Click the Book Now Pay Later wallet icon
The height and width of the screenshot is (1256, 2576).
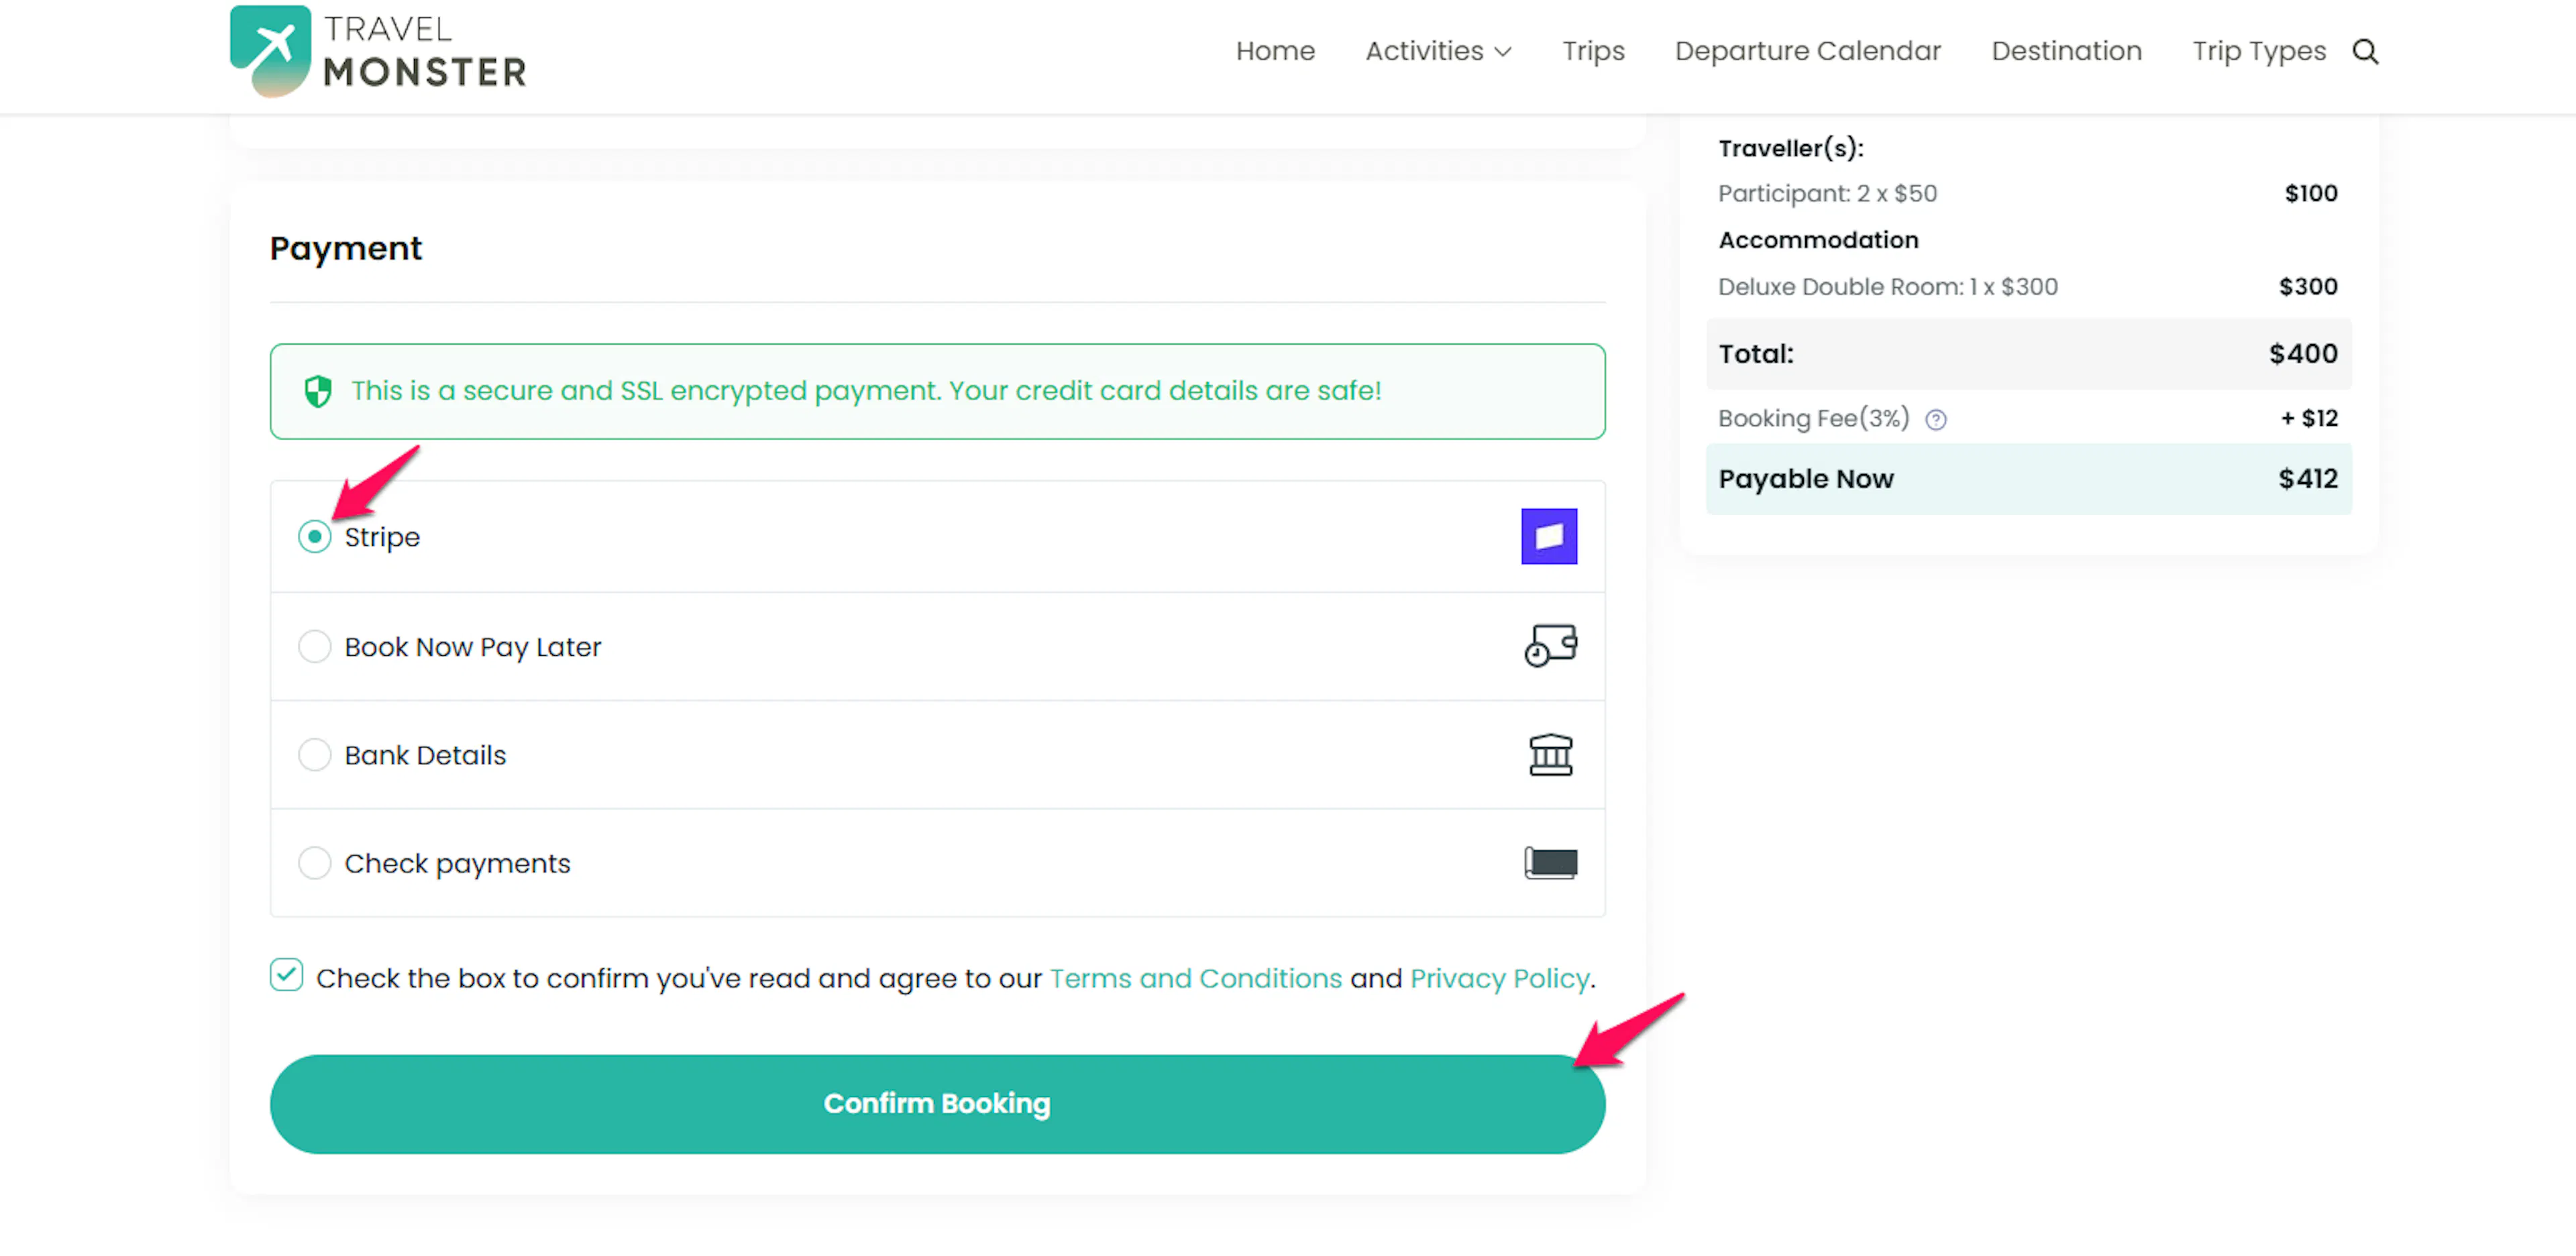(1550, 646)
